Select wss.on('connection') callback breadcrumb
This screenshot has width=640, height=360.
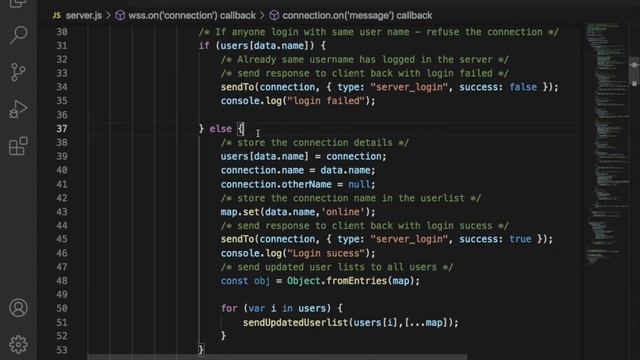click(x=192, y=16)
